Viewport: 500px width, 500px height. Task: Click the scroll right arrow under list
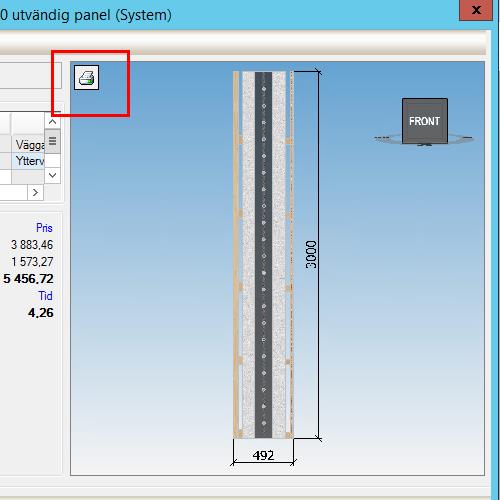[x=35, y=192]
